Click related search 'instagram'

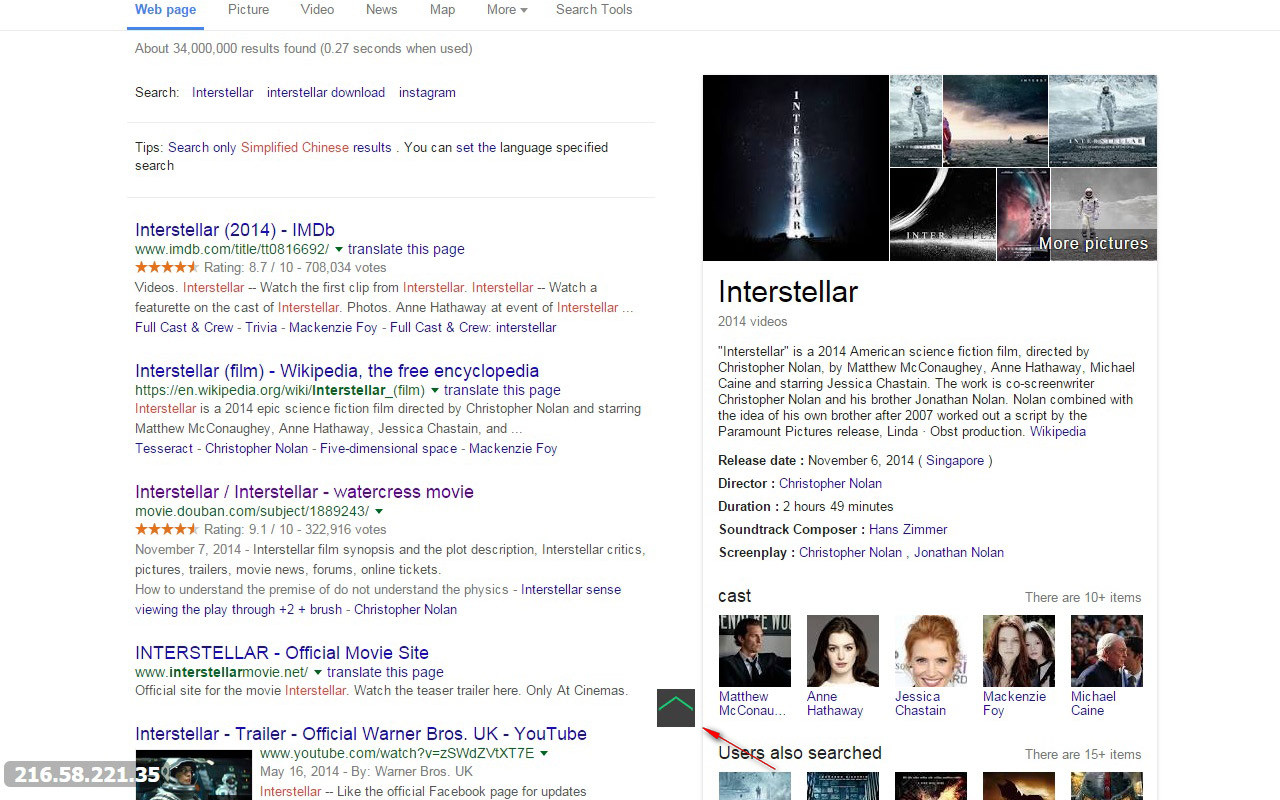[x=427, y=93]
